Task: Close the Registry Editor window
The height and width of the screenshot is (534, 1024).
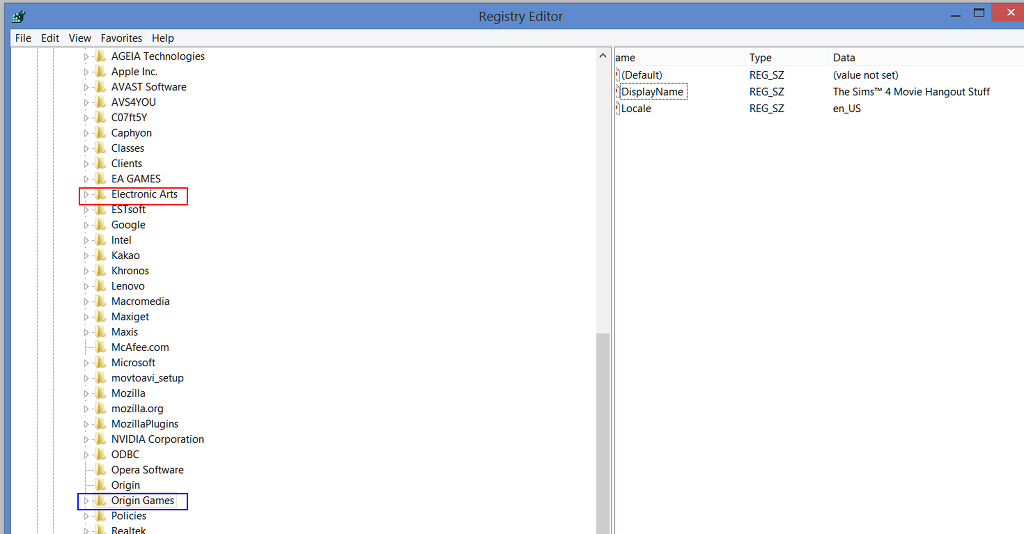Action: coord(1009,13)
